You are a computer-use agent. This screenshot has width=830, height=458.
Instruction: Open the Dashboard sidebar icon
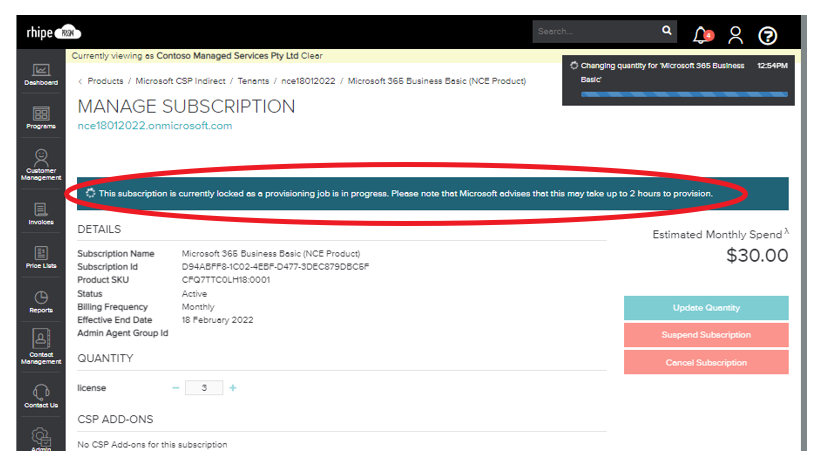pos(41,74)
